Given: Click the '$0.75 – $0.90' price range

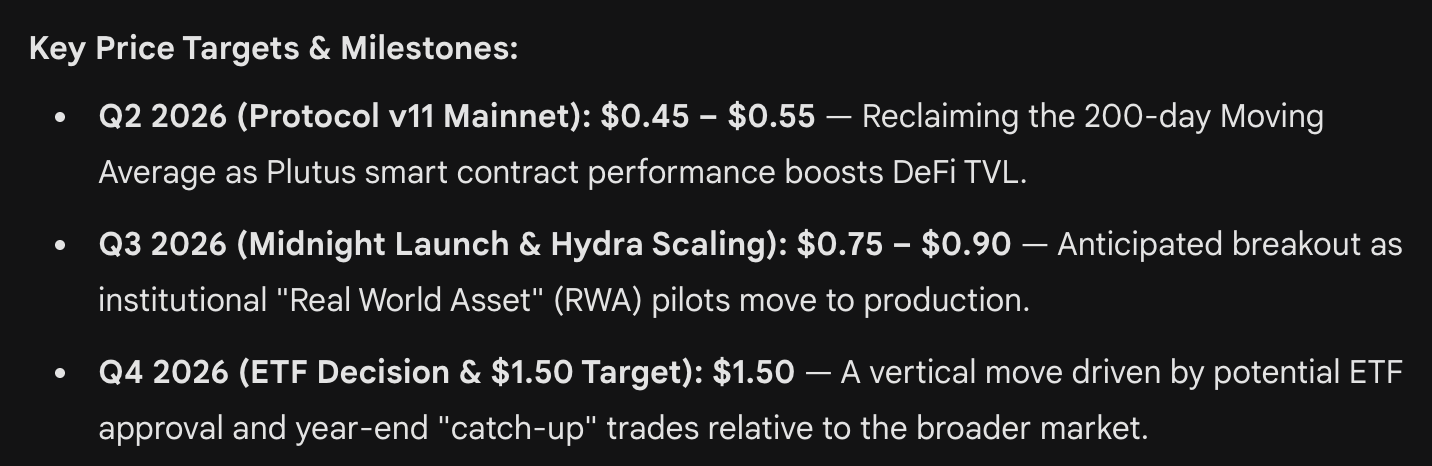Looking at the screenshot, I should (x=904, y=244).
